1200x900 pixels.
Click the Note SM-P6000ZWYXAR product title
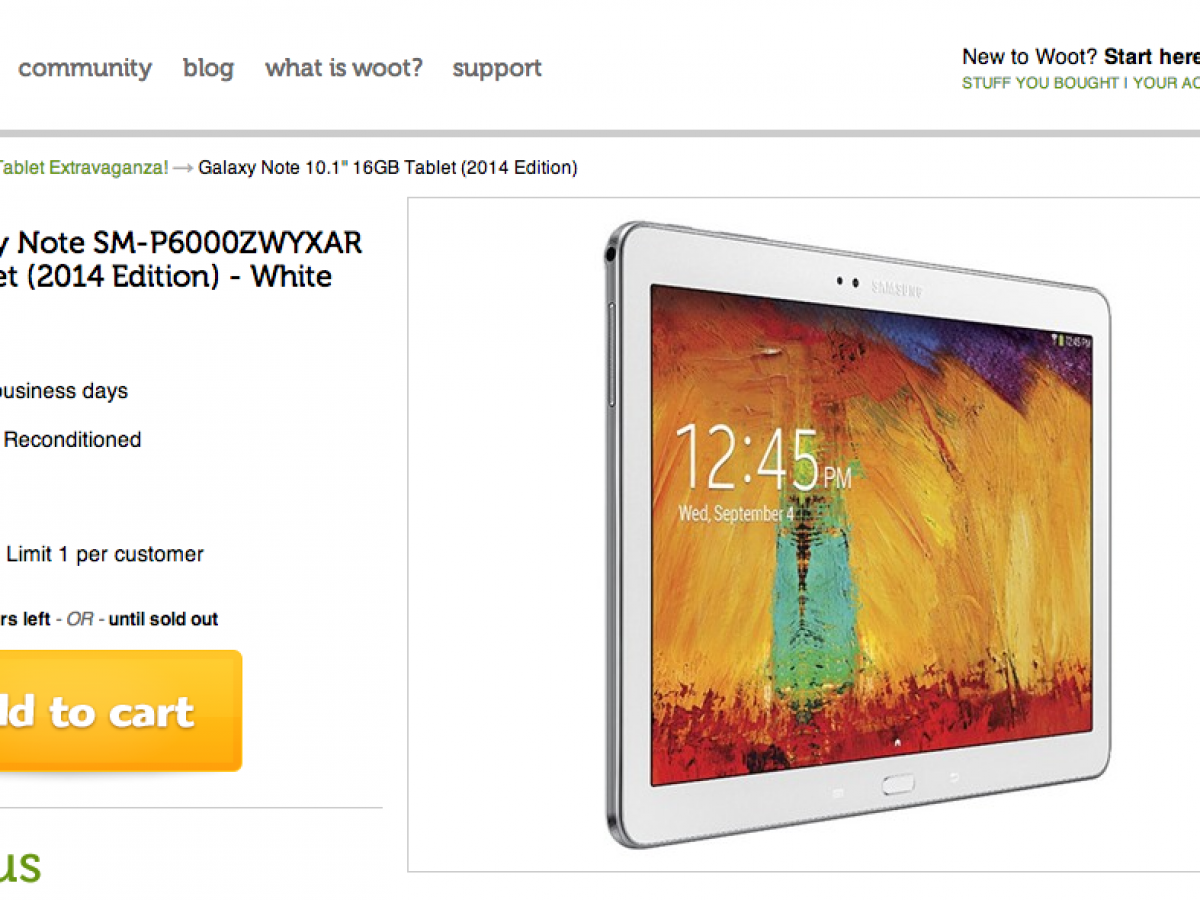pos(181,259)
